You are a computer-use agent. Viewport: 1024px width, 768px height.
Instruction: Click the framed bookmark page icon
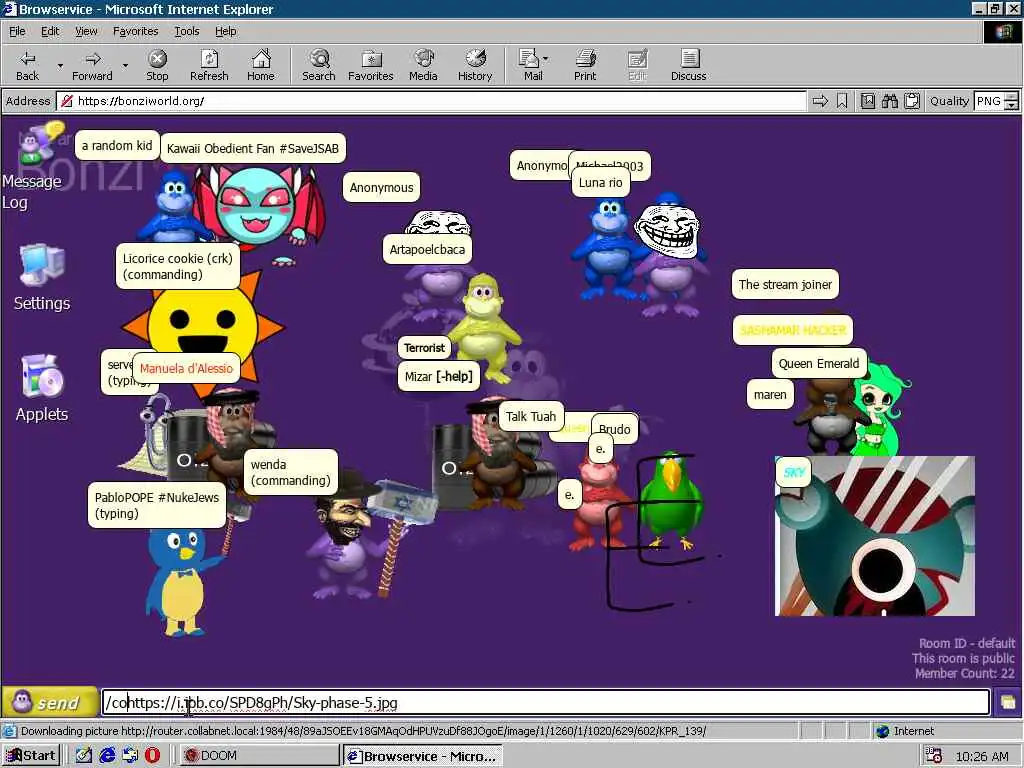[x=868, y=101]
